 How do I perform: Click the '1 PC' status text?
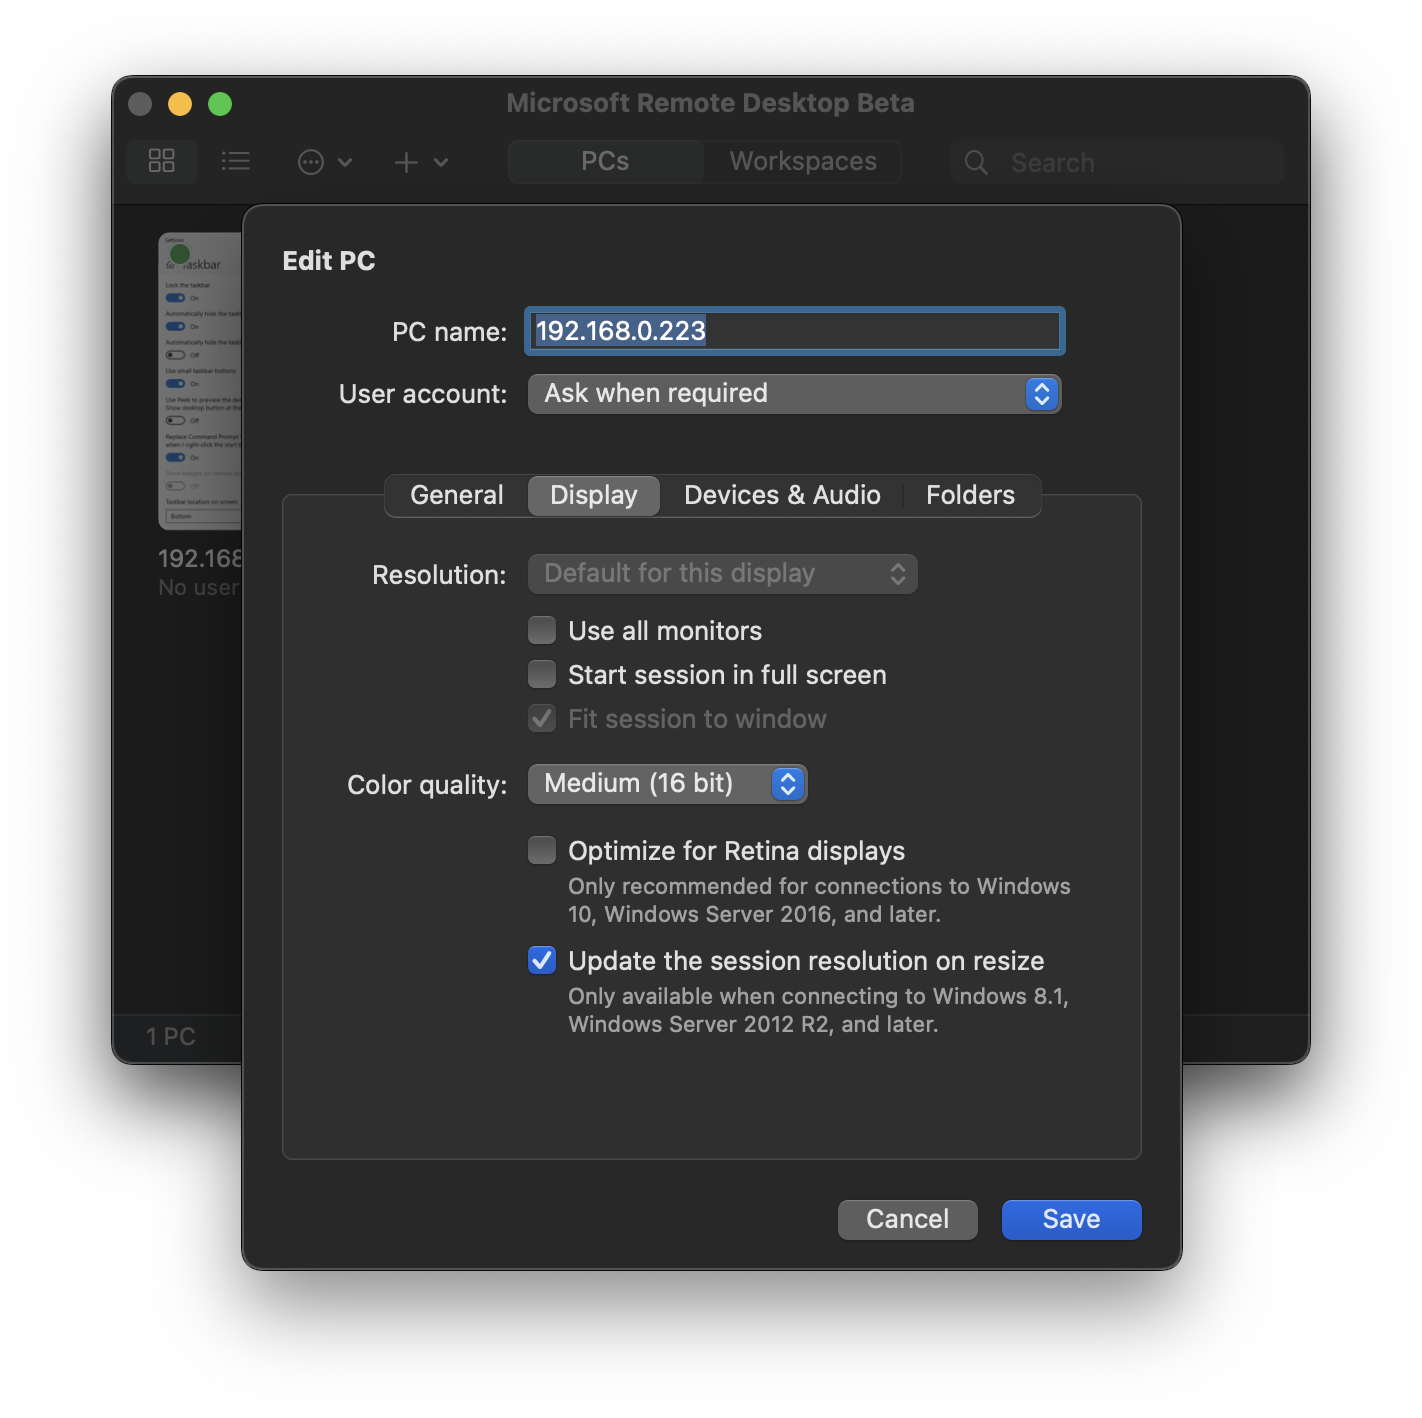(x=171, y=1037)
